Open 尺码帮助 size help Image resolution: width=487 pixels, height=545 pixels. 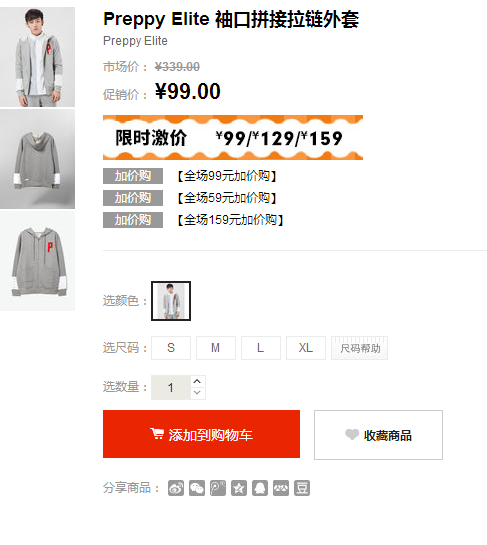click(x=359, y=348)
